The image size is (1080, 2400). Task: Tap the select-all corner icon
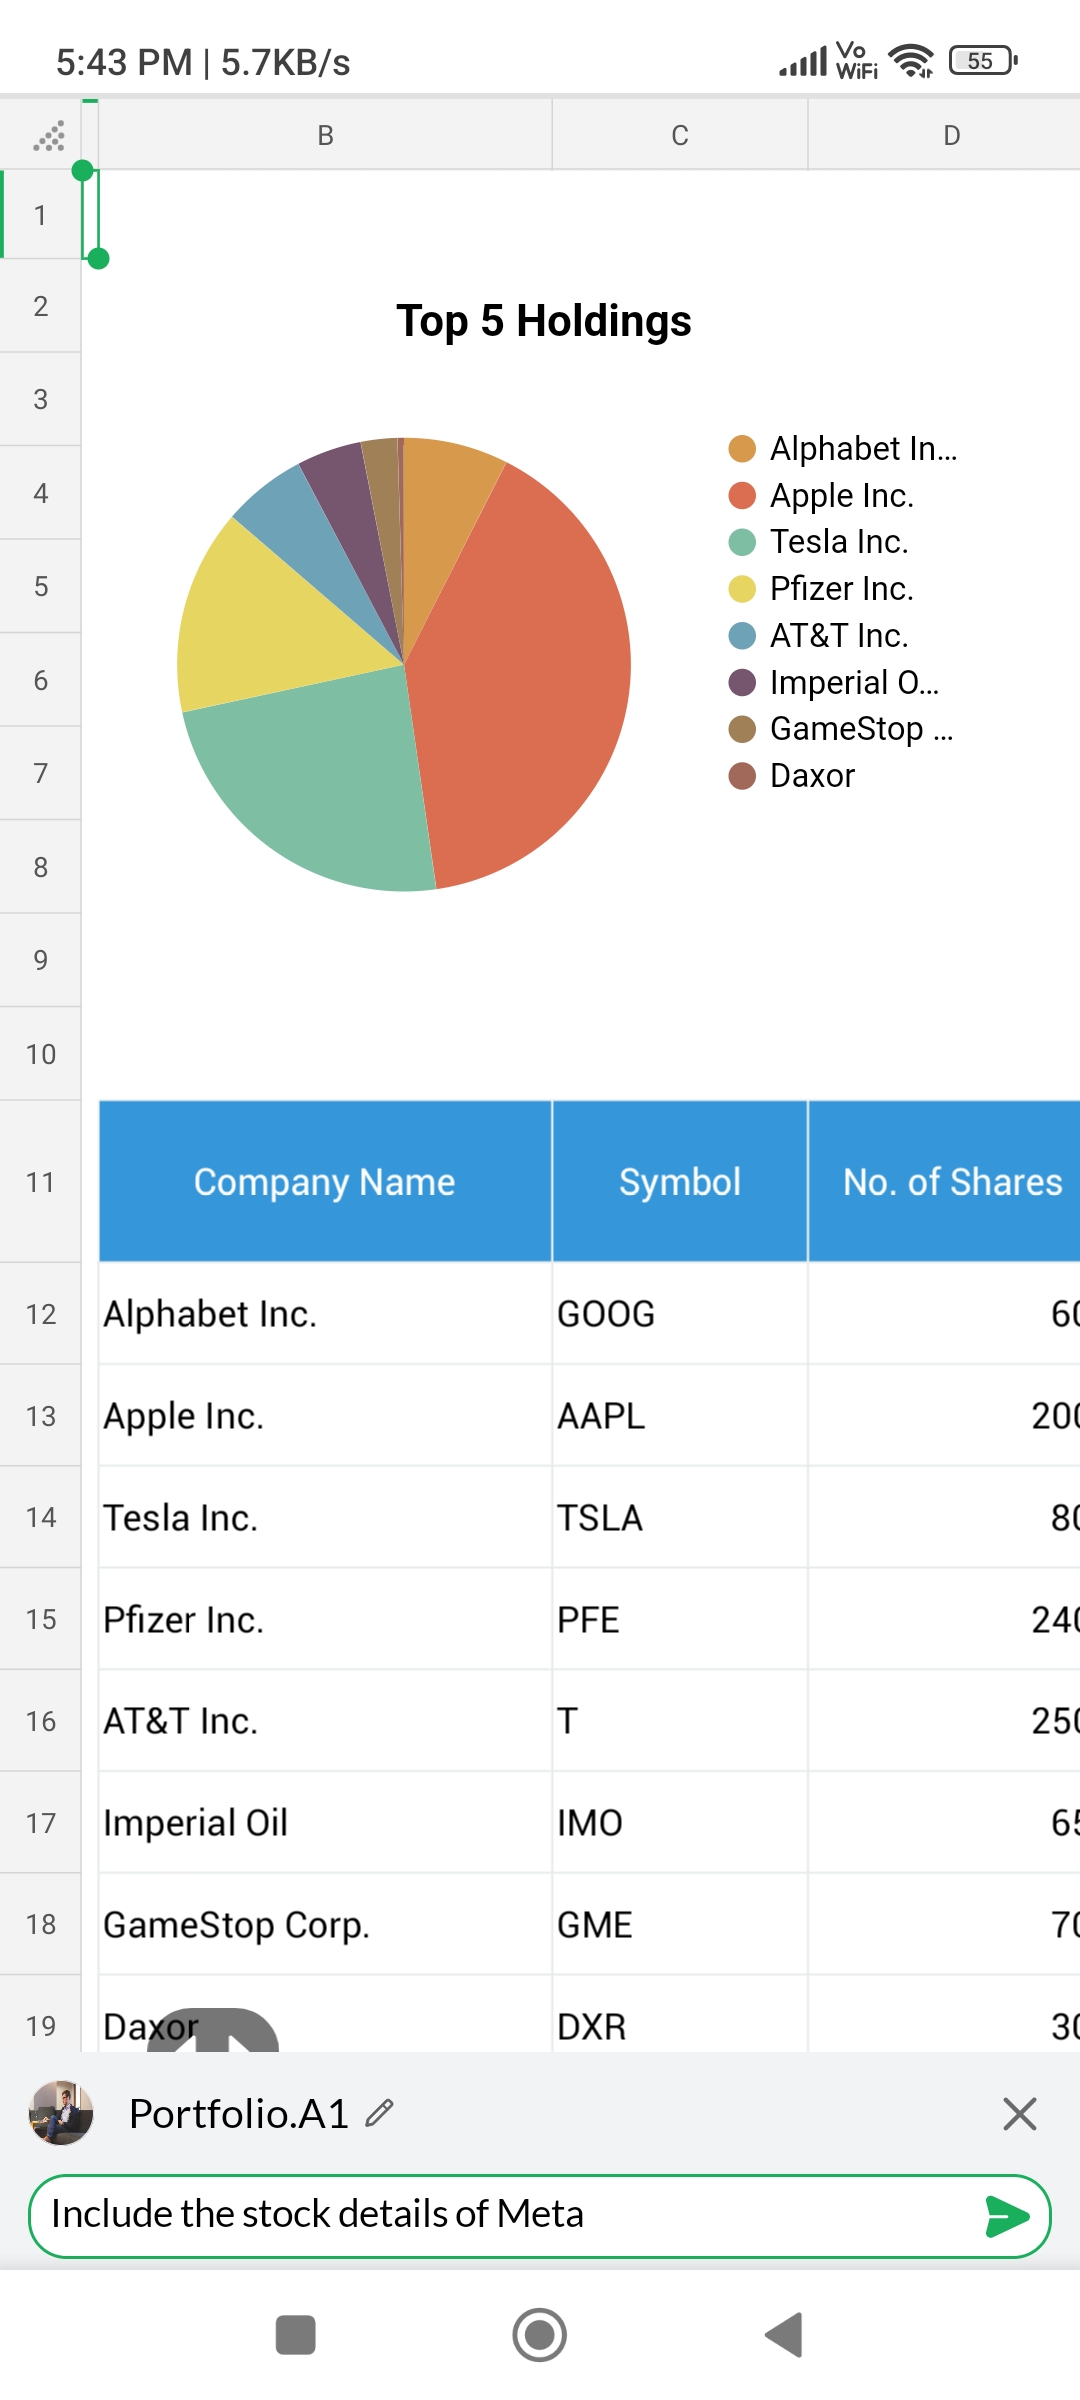(x=48, y=136)
